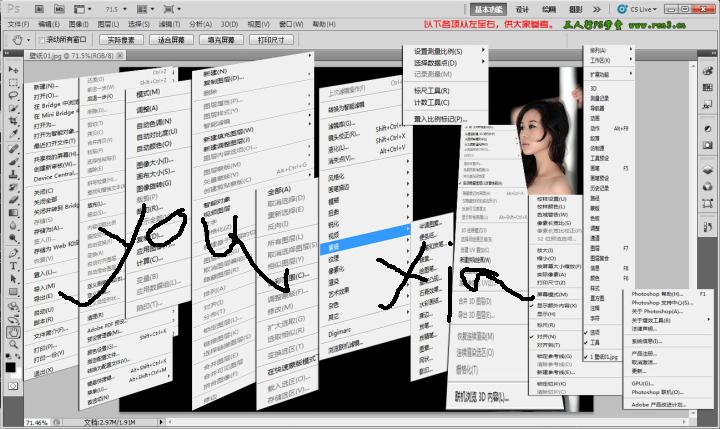The image size is (720, 429).
Task: Show more workspaces with >> chevron
Action: pos(596,9)
